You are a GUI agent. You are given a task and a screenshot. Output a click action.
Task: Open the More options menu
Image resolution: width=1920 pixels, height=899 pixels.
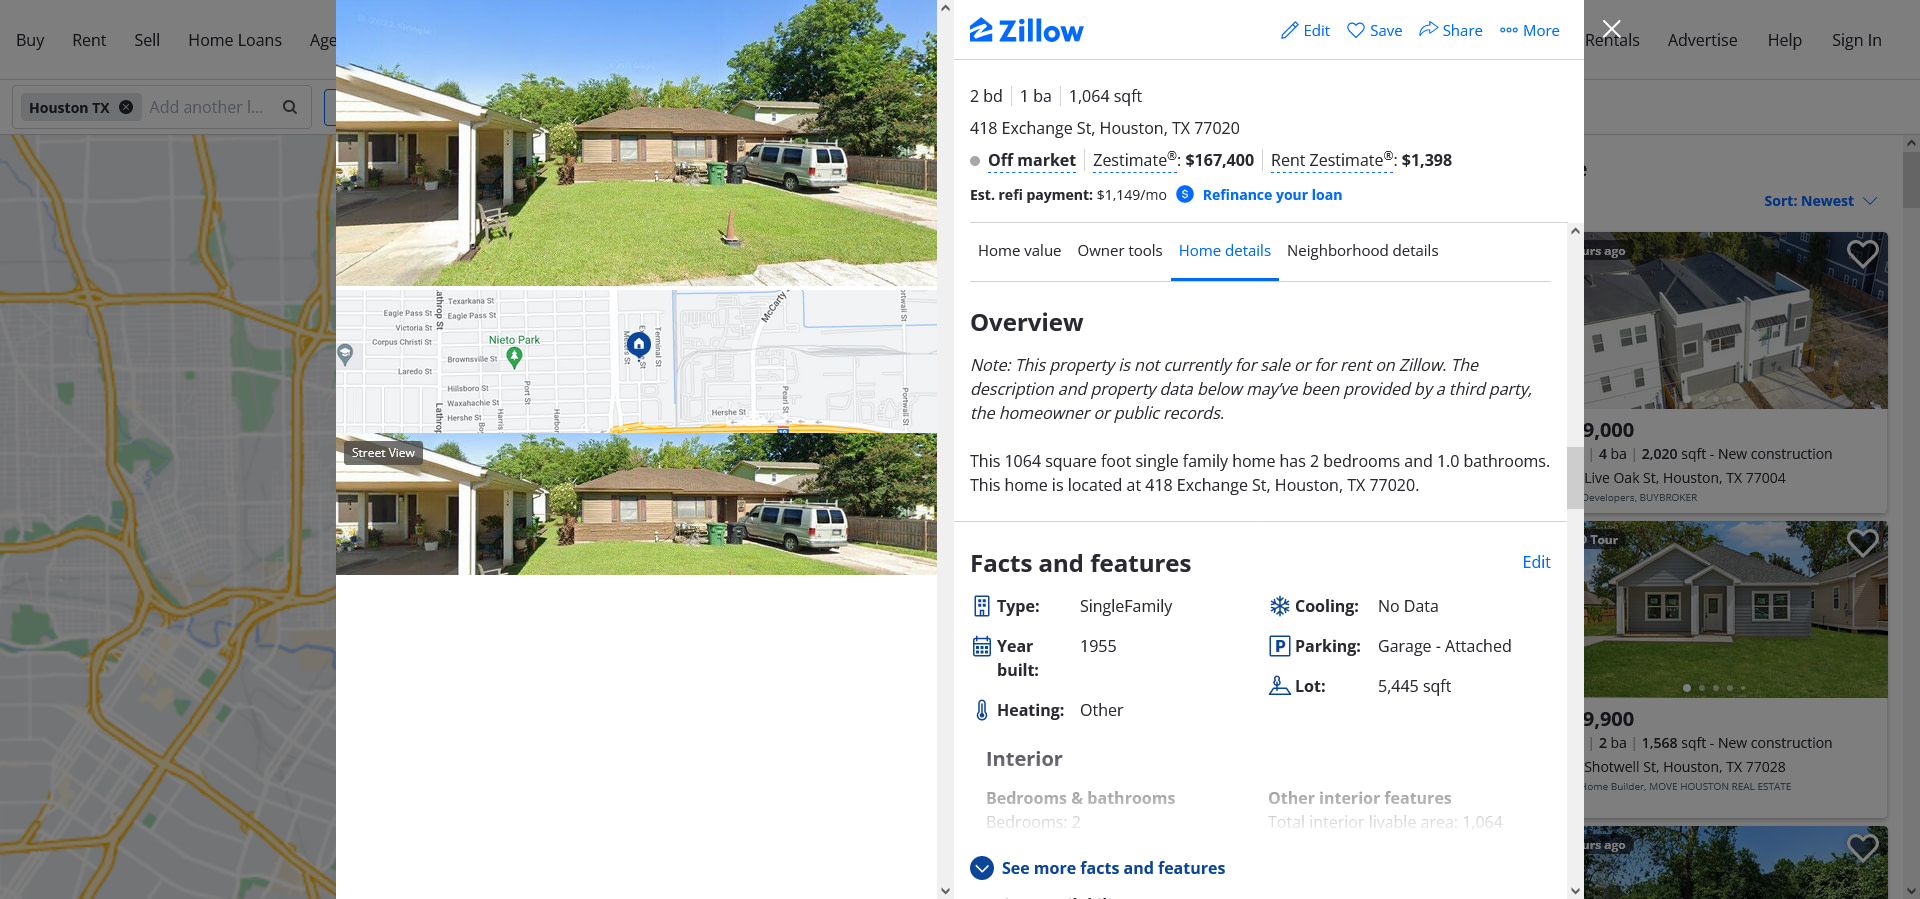[x=1529, y=31]
